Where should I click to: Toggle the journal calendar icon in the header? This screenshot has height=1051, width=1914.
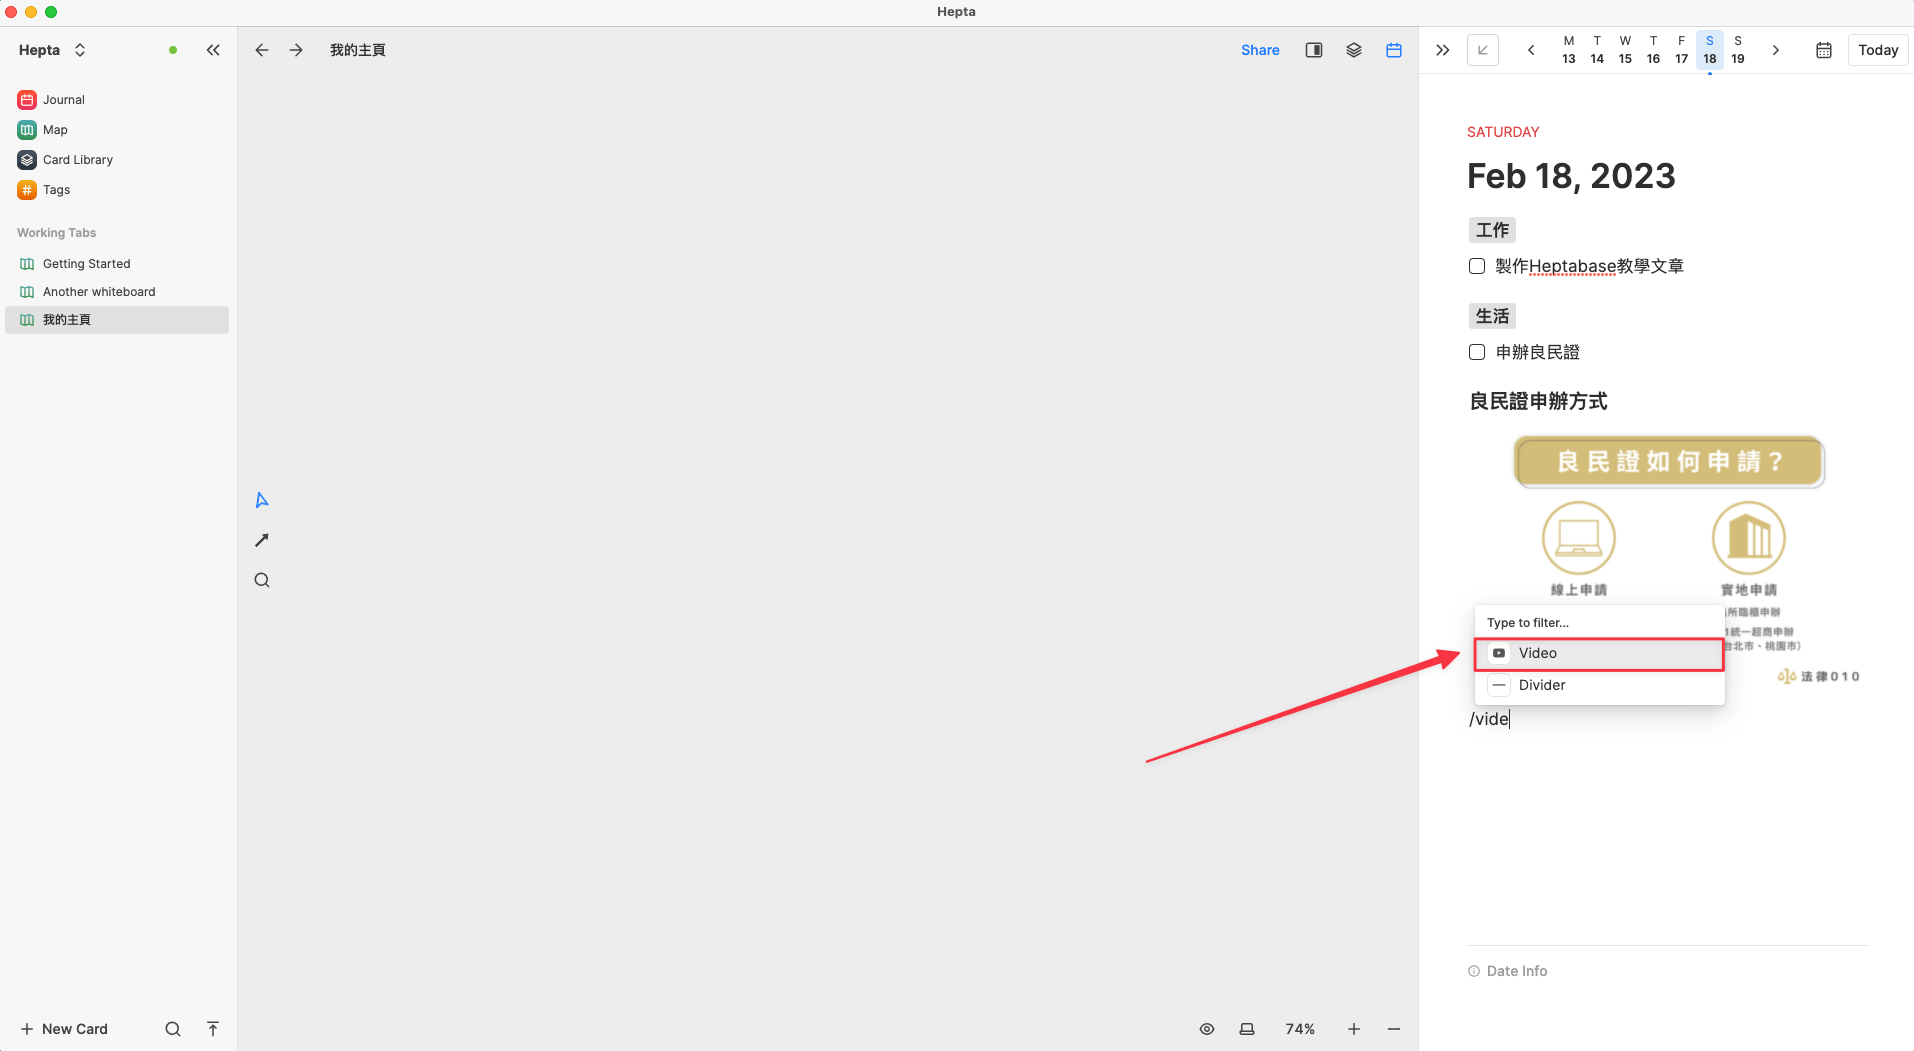(1394, 50)
